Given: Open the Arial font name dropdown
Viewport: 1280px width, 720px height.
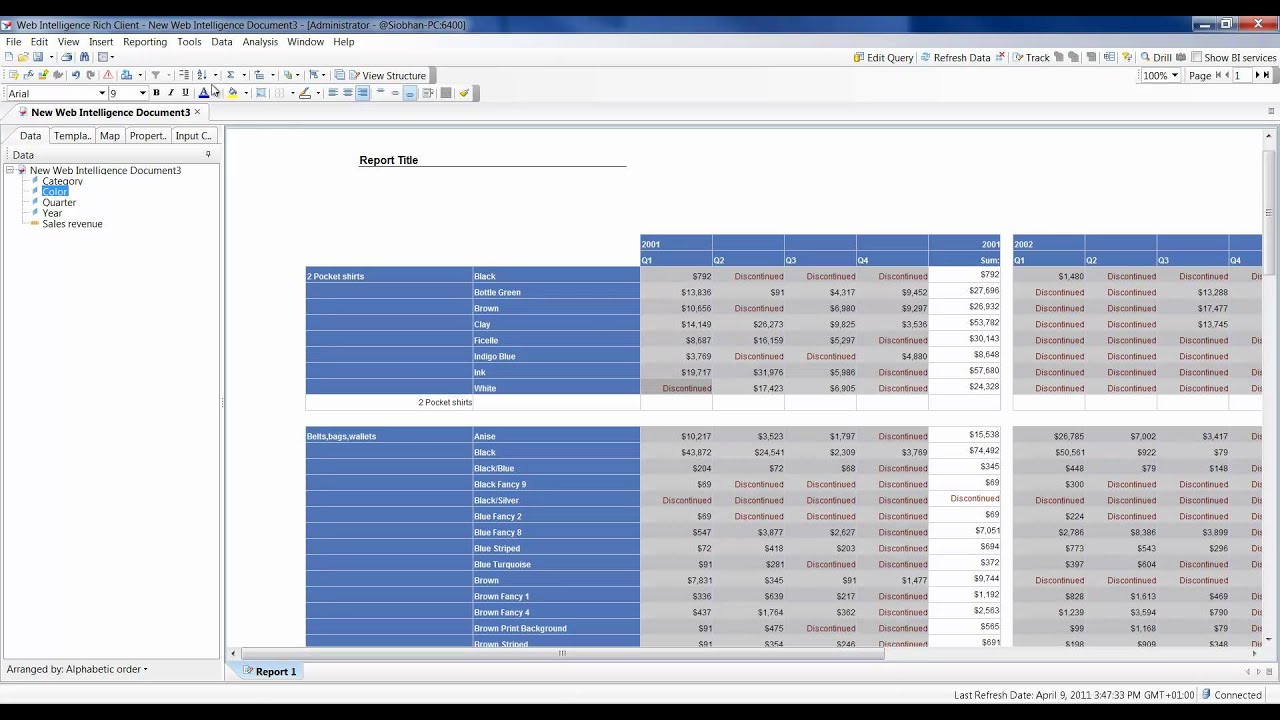Looking at the screenshot, I should point(102,93).
